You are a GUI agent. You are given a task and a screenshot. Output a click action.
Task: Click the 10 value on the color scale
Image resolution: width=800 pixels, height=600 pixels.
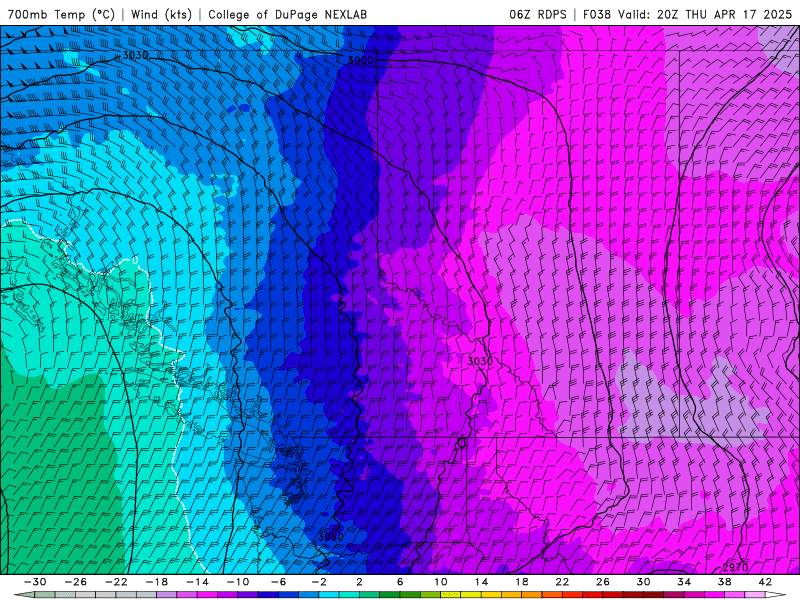[441, 582]
